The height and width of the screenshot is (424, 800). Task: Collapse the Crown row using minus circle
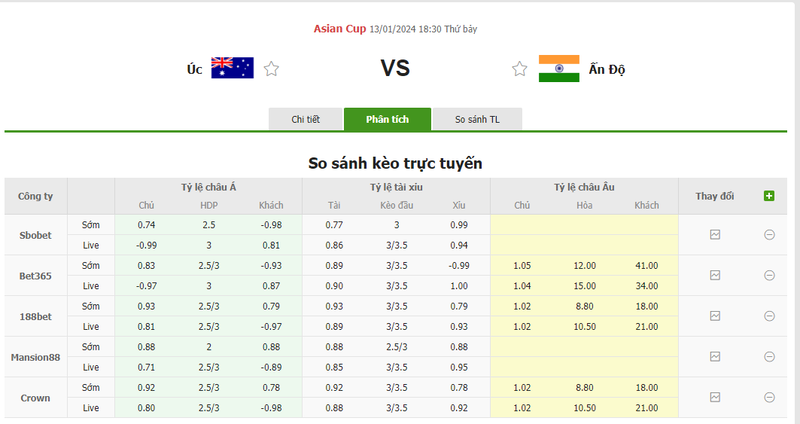click(769, 397)
